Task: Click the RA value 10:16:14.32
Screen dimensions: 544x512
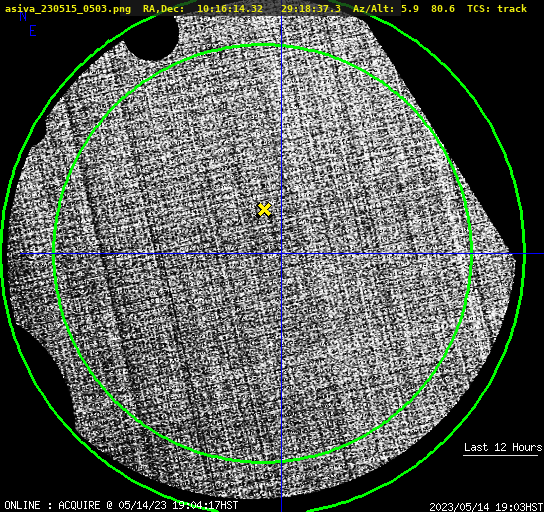Action: pos(230,8)
